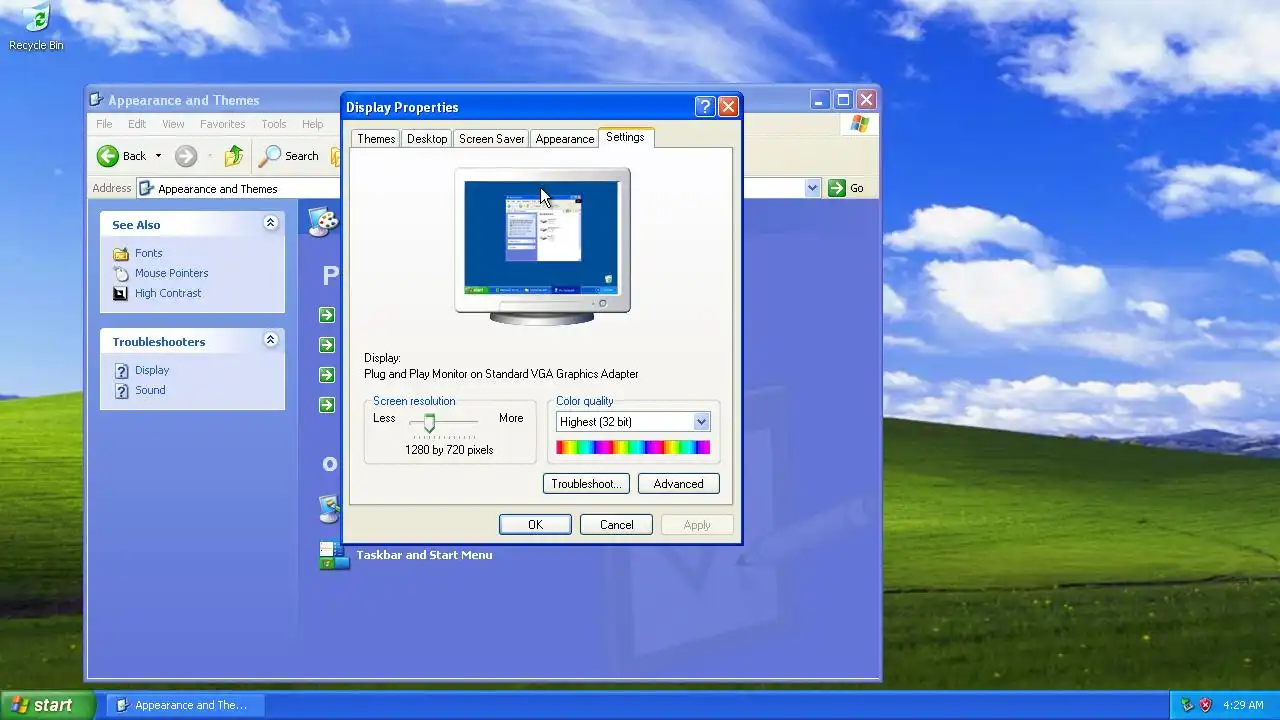Click the security shield icon in the system tray
The height and width of the screenshot is (720, 1280).
click(x=1205, y=705)
